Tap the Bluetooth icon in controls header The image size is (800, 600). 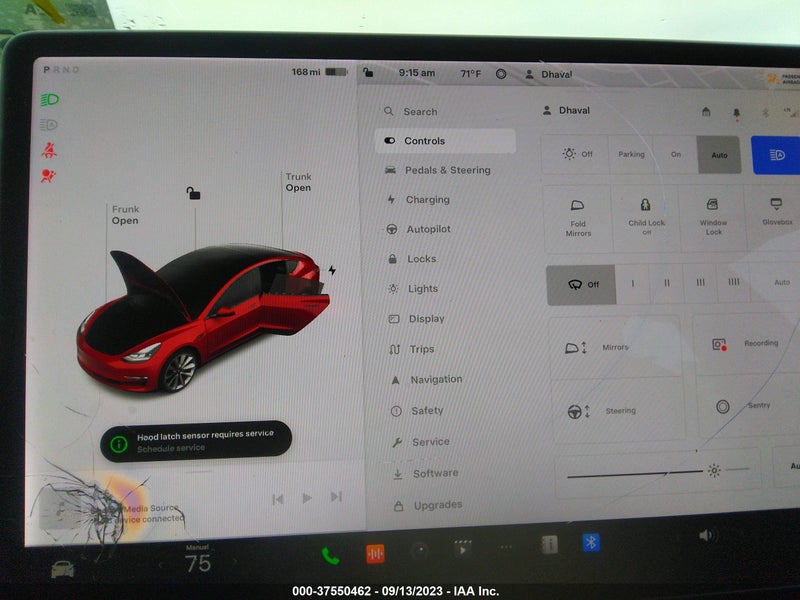pyautogui.click(x=765, y=113)
